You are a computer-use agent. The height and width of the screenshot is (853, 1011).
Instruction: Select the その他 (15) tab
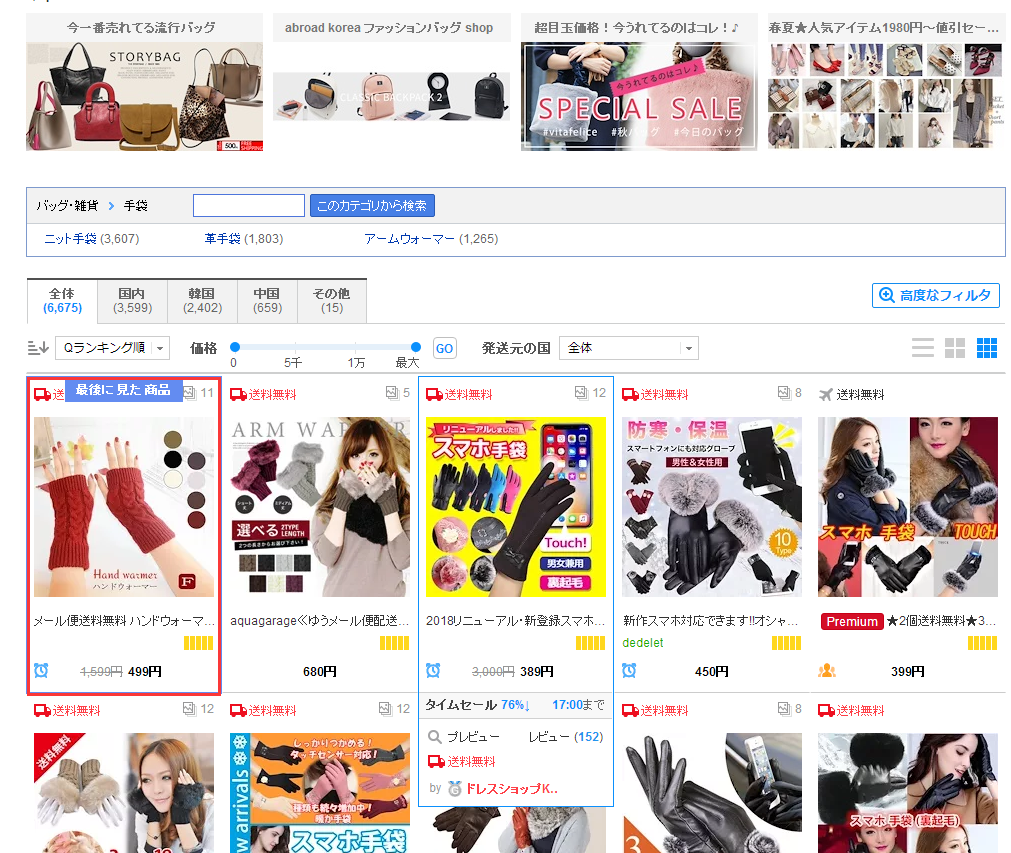click(x=332, y=300)
